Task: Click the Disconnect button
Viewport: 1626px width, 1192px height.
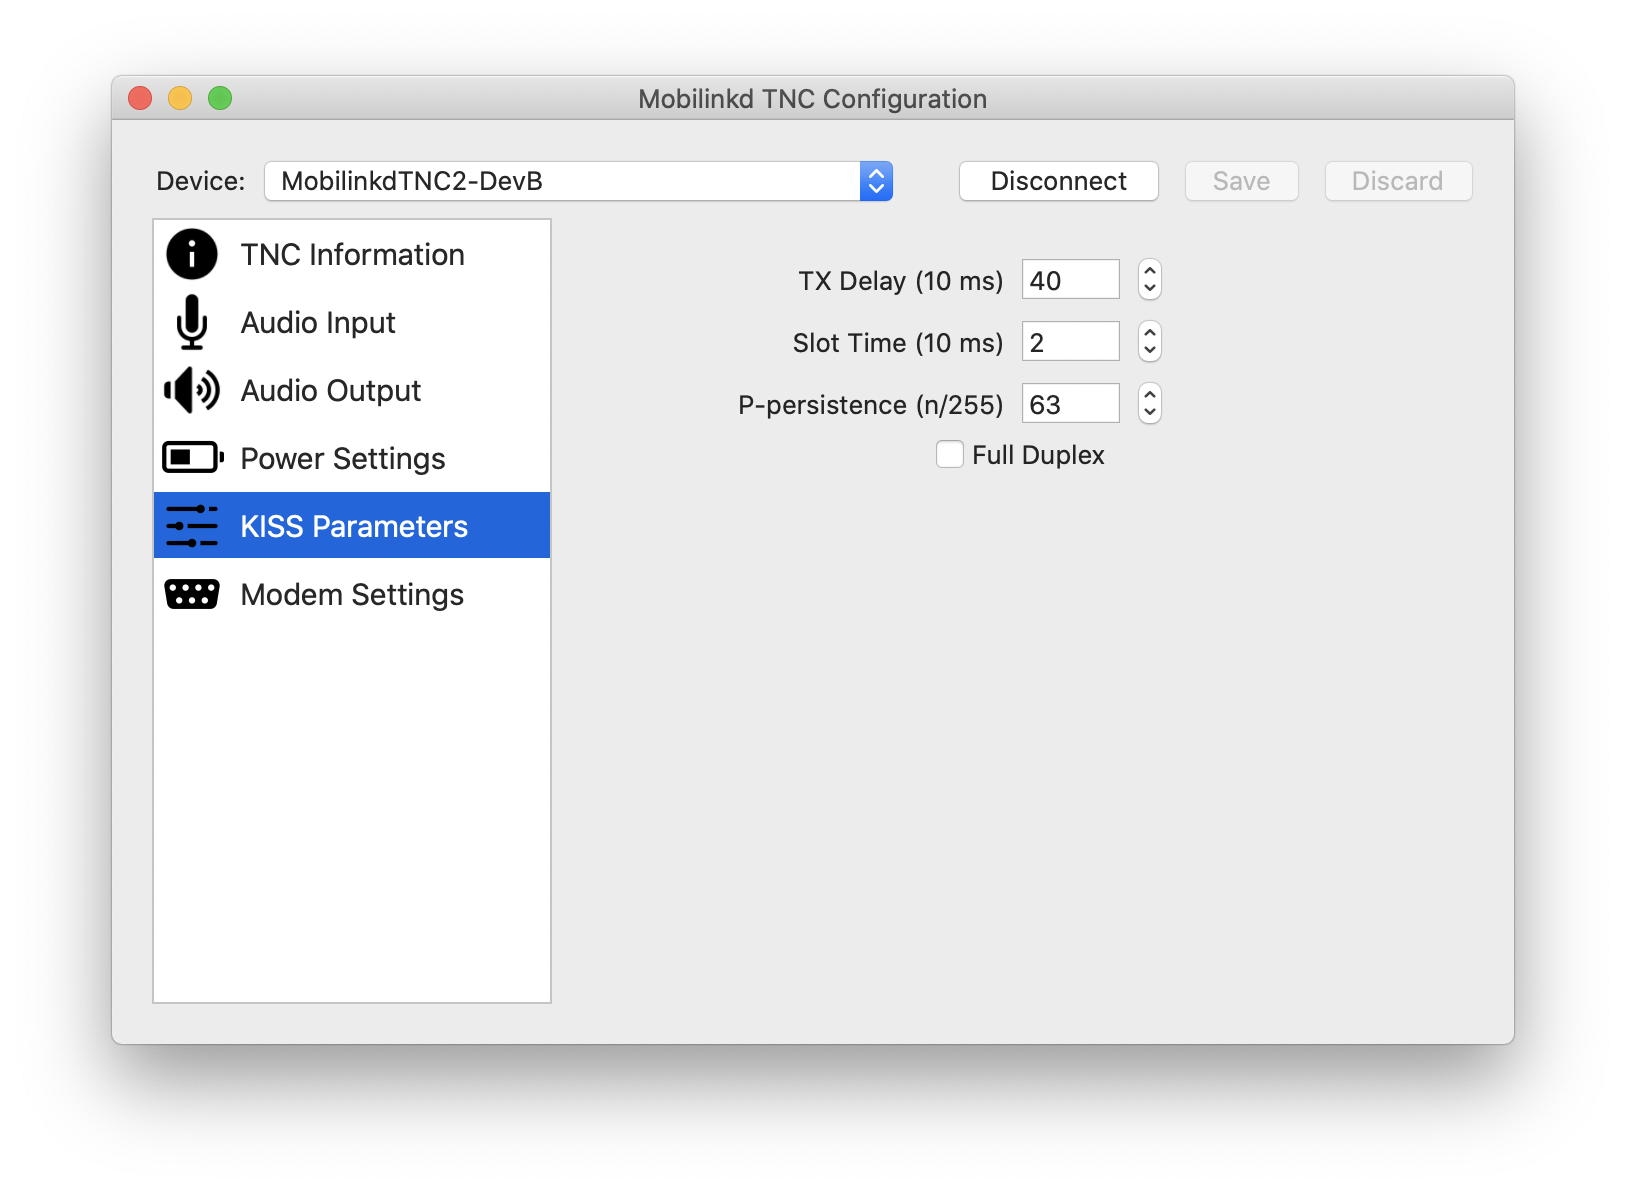Action: [1059, 181]
